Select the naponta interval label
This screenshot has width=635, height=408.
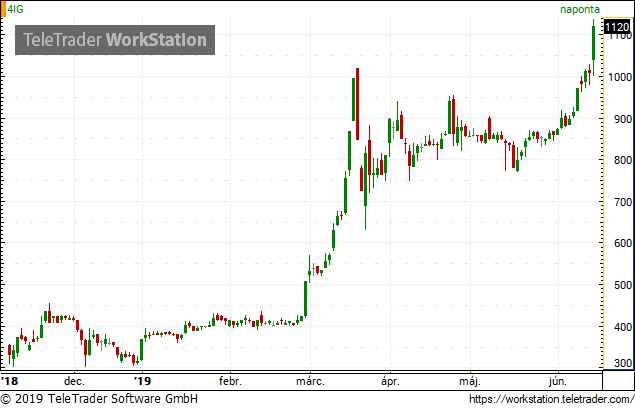(580, 9)
